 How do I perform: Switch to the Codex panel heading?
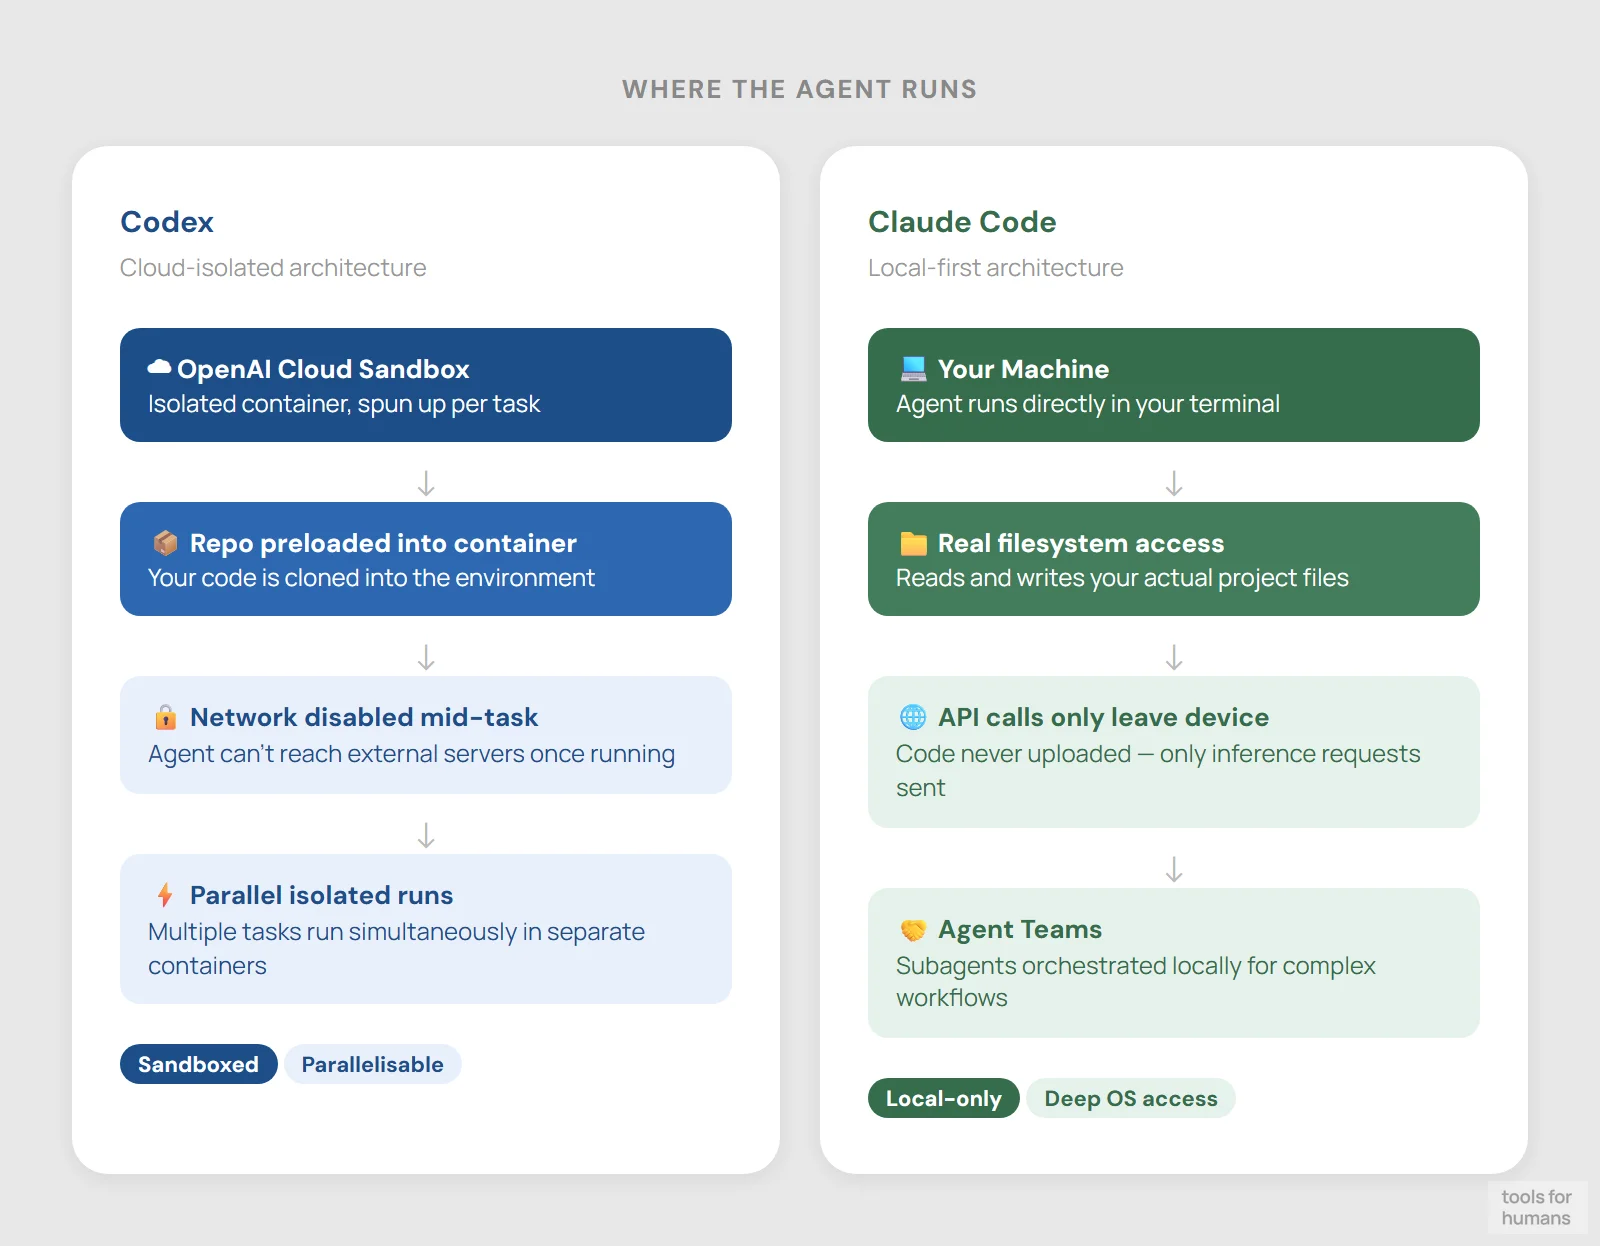pos(167,222)
